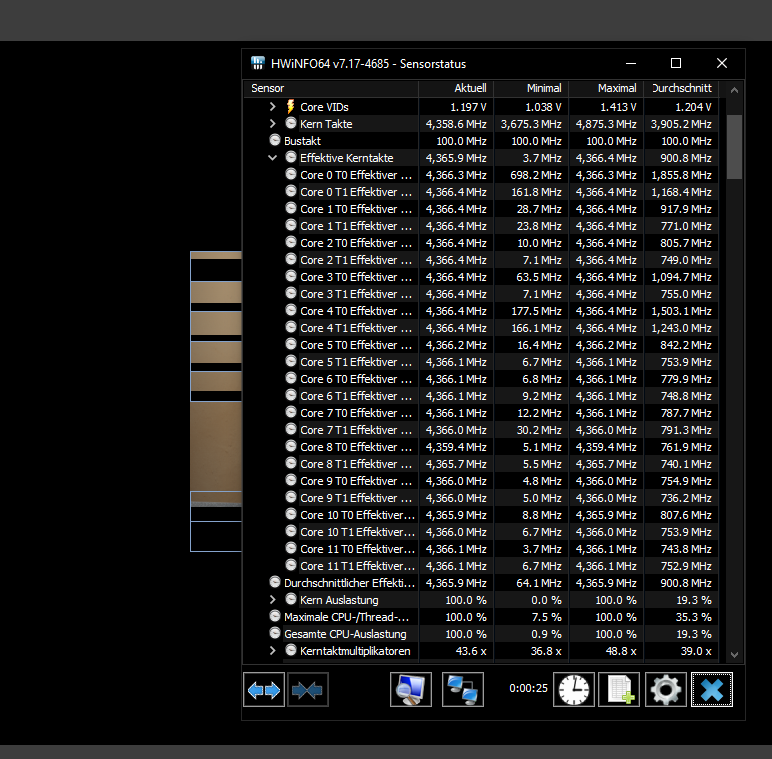Image resolution: width=772 pixels, height=759 pixels.
Task: Click the Maximale CPU-/Thread sensor icon
Action: [x=275, y=616]
